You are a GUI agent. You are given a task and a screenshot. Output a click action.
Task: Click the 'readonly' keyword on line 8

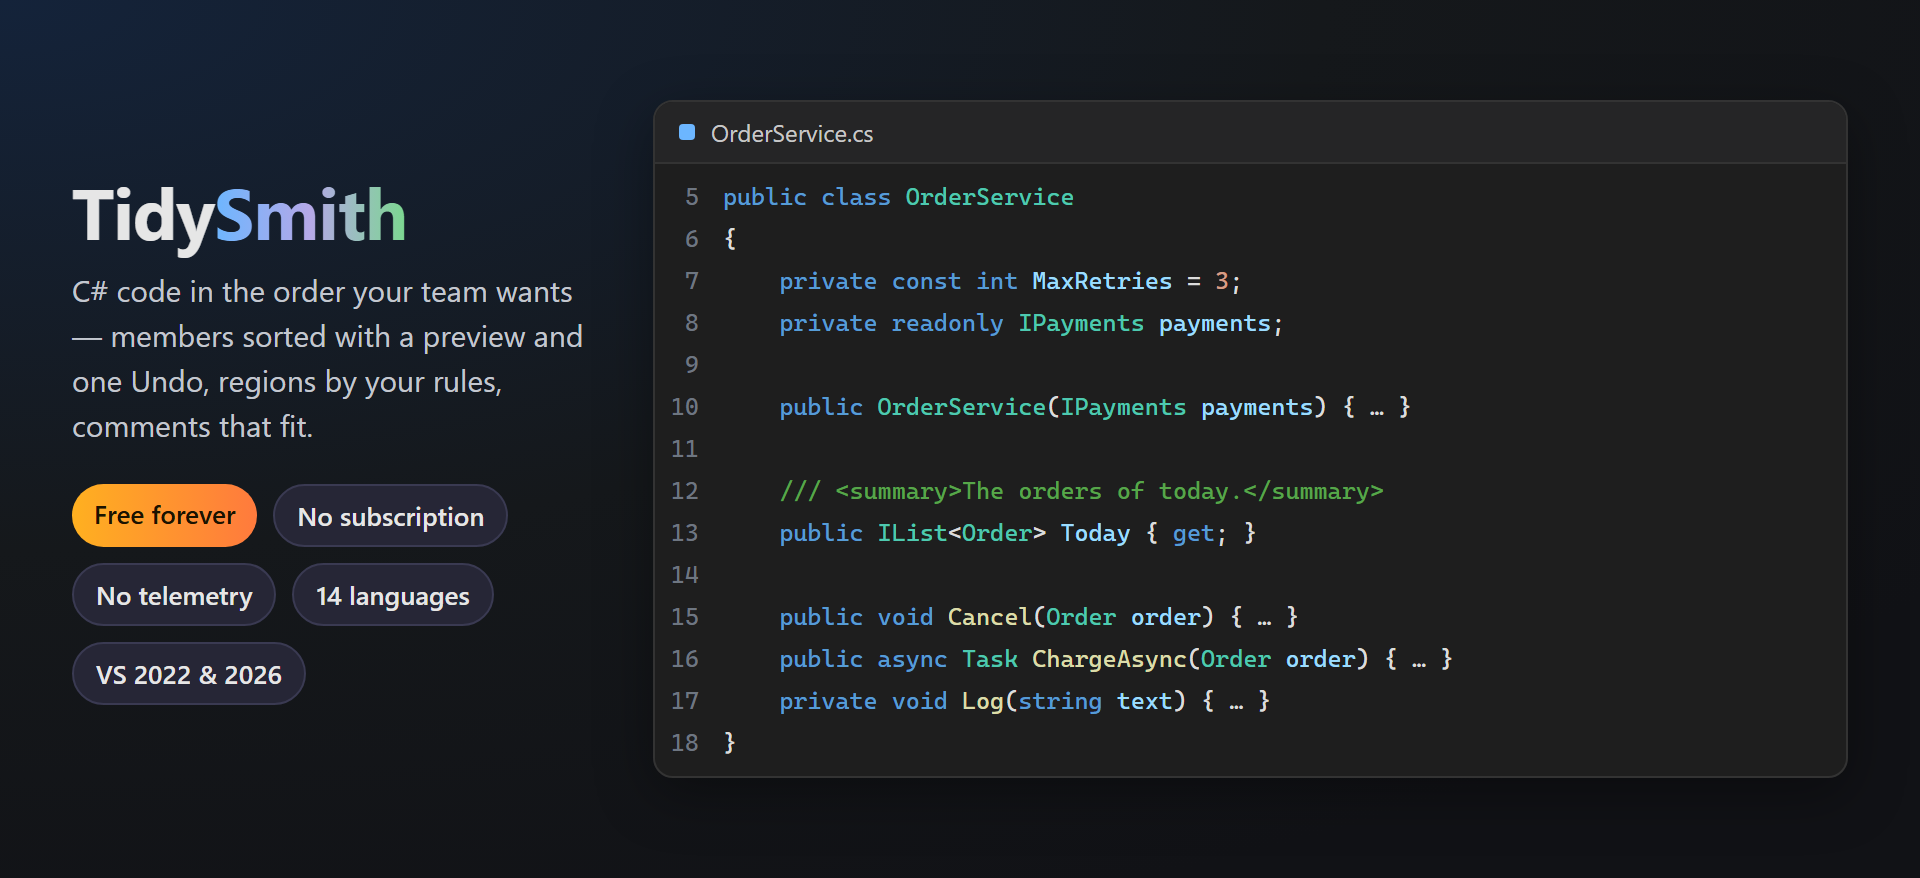point(947,323)
